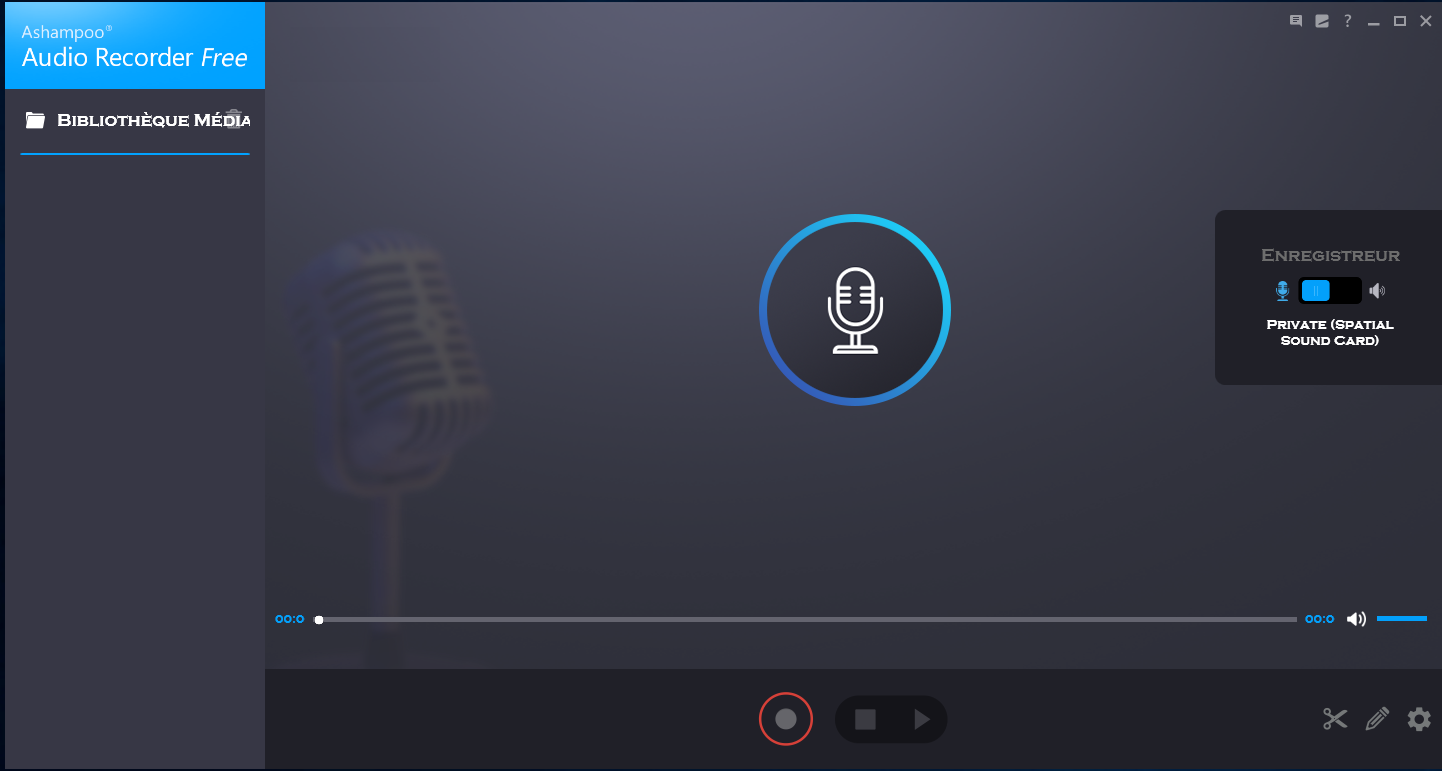1442x771 pixels.
Task: Select microphone source icon in Enregistreur
Action: 1282,291
